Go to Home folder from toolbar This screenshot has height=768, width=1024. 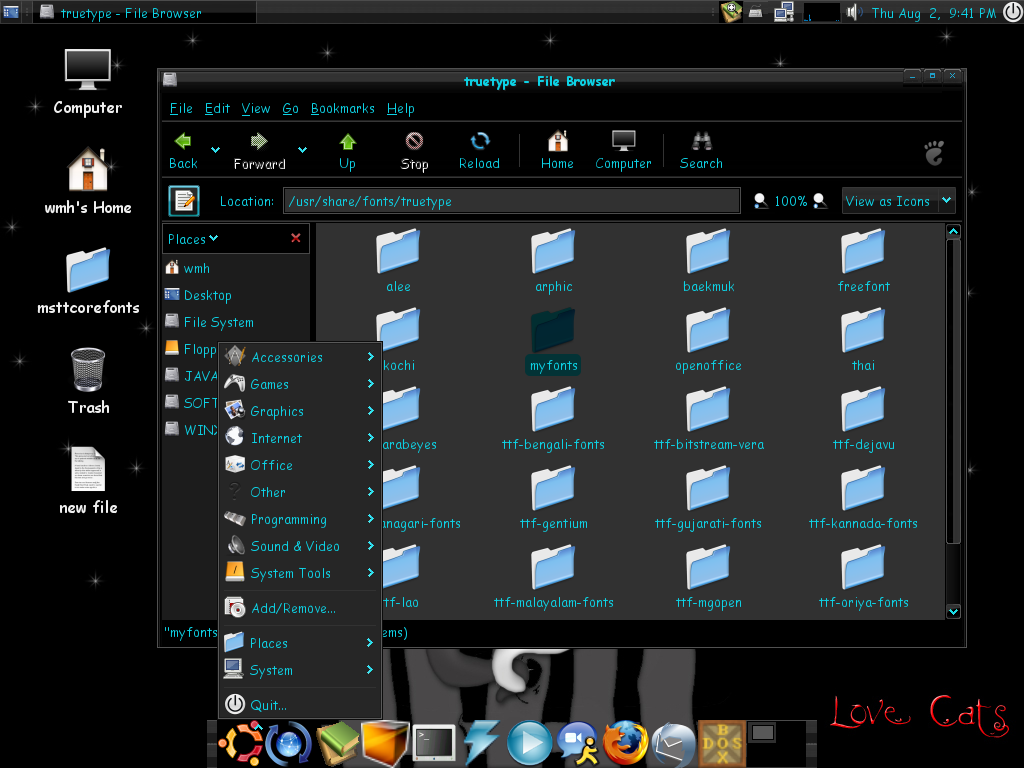557,151
